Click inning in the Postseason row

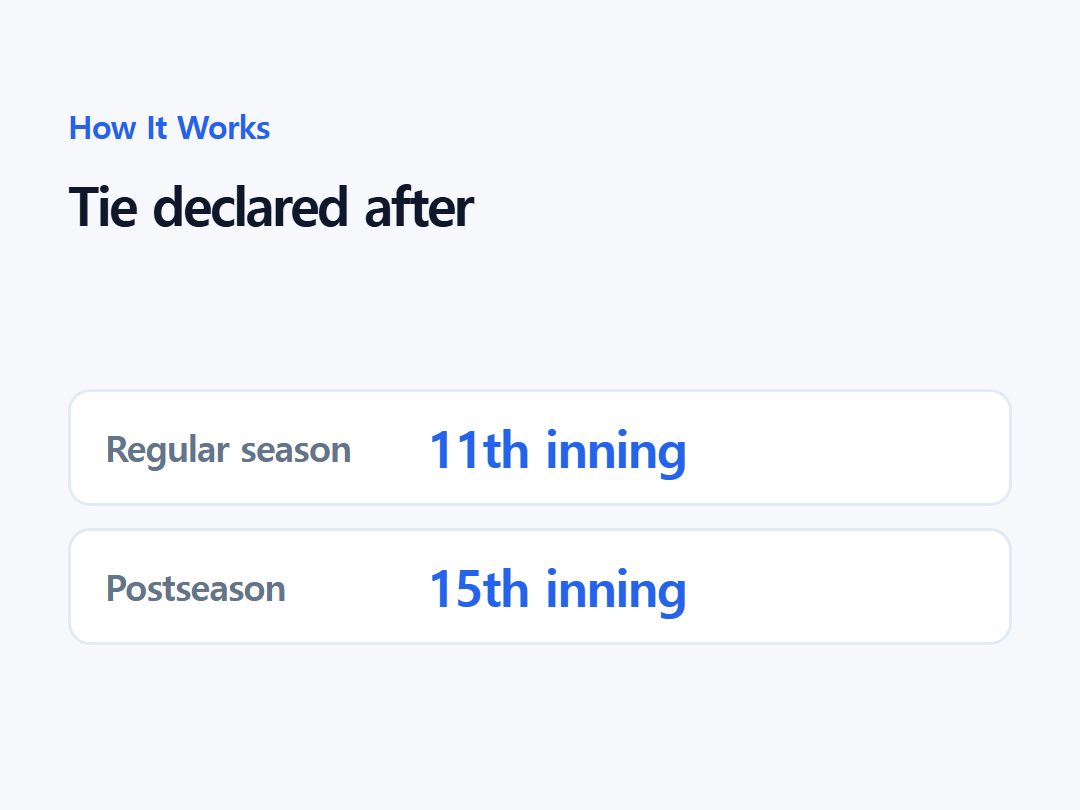point(616,592)
